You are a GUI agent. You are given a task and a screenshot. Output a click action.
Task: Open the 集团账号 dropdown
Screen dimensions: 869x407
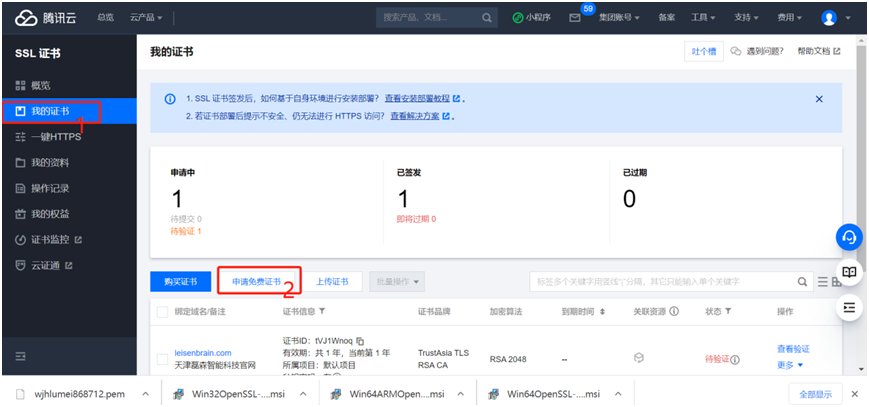coord(619,18)
